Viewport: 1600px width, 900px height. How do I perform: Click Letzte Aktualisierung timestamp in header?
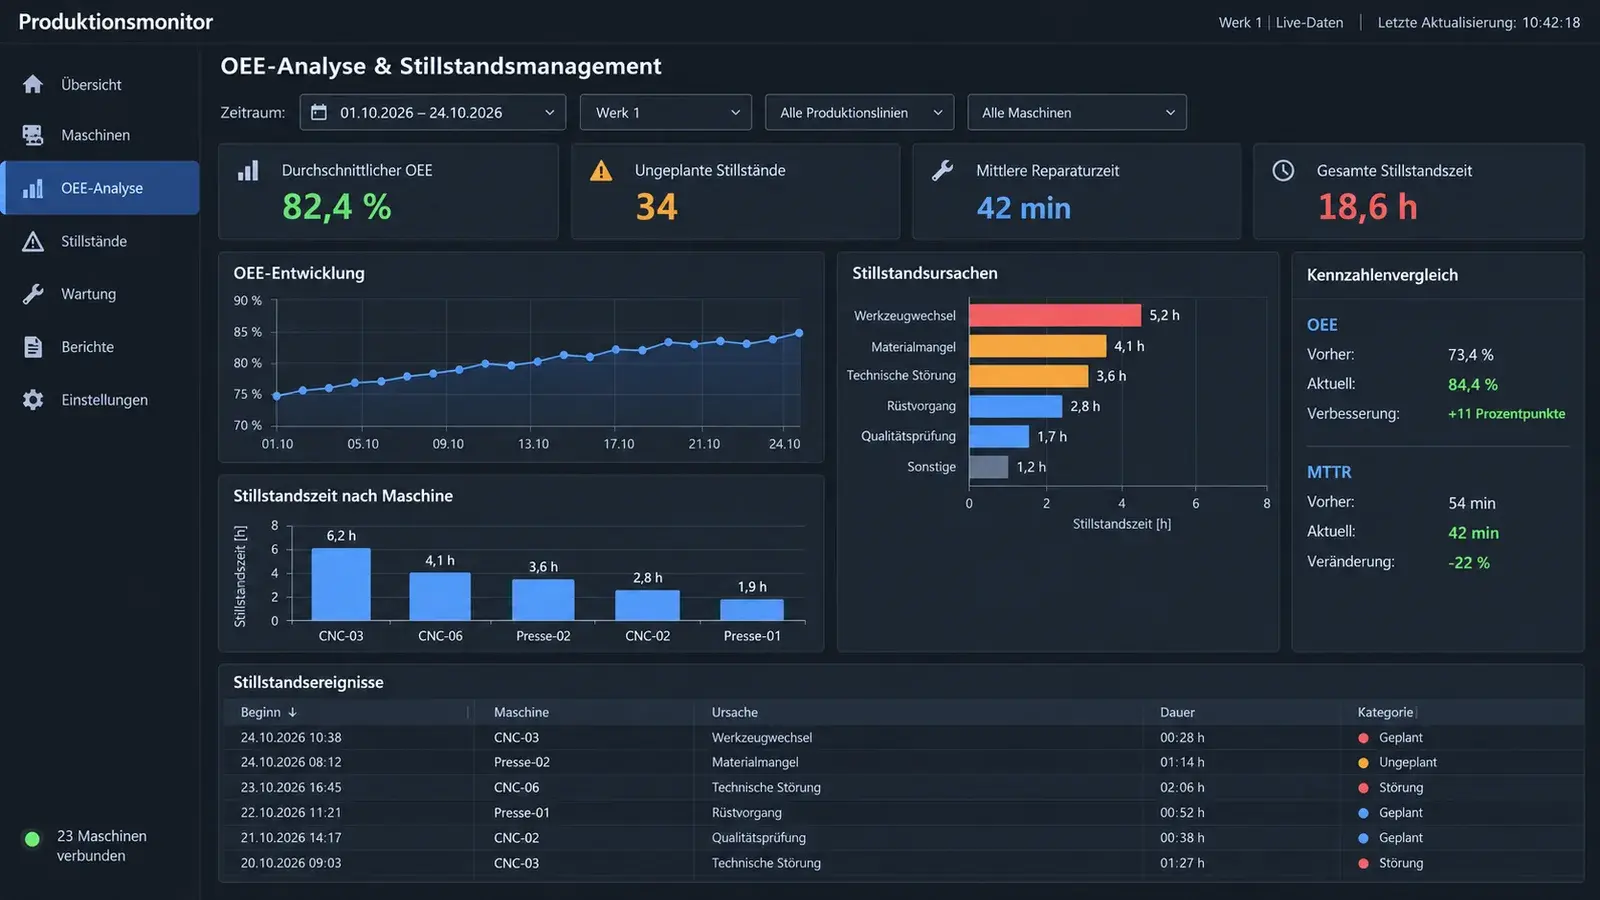coord(1479,22)
